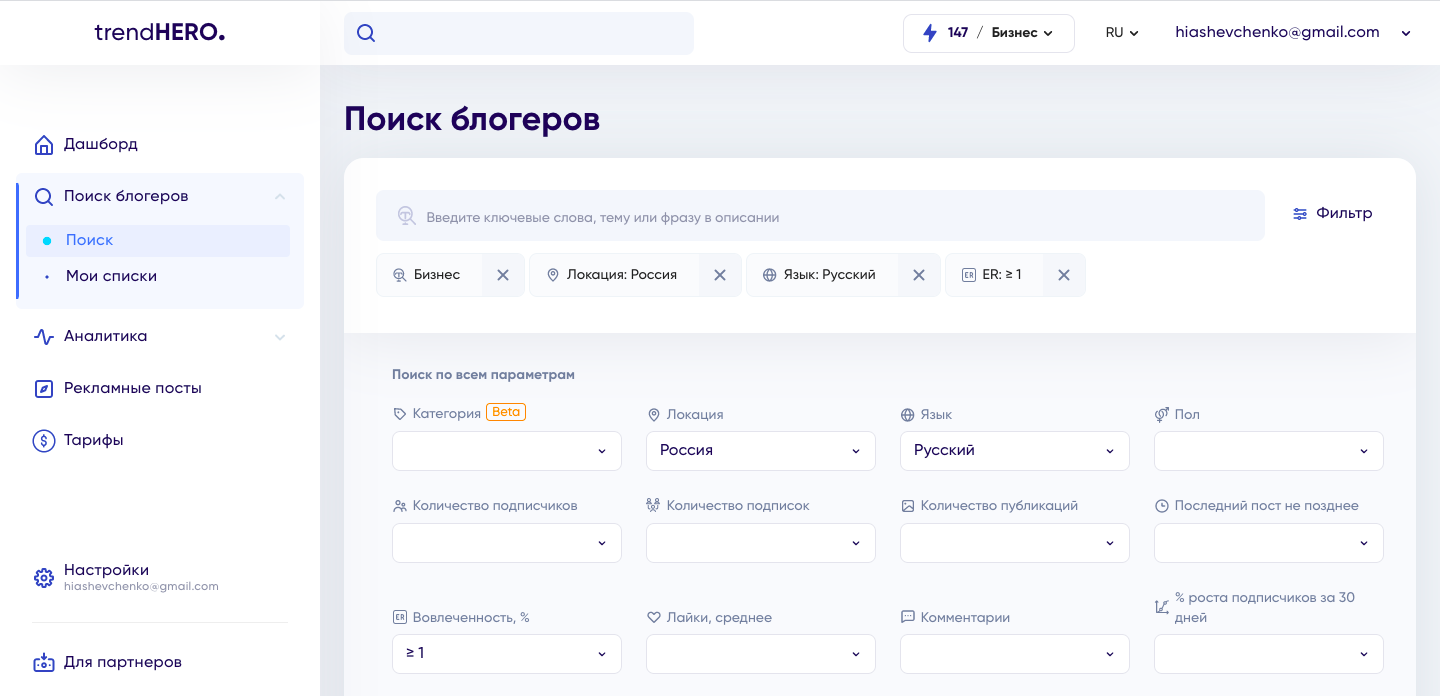Click the Количество публикаций image icon
This screenshot has height=696, width=1440.
[x=908, y=506]
